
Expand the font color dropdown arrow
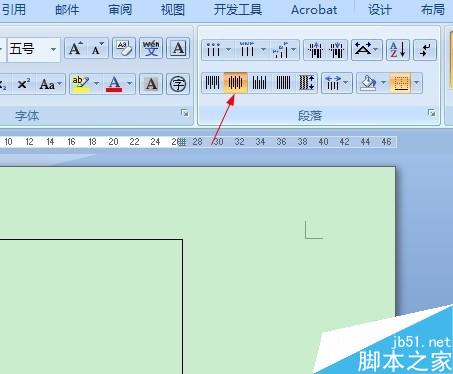tap(130, 84)
